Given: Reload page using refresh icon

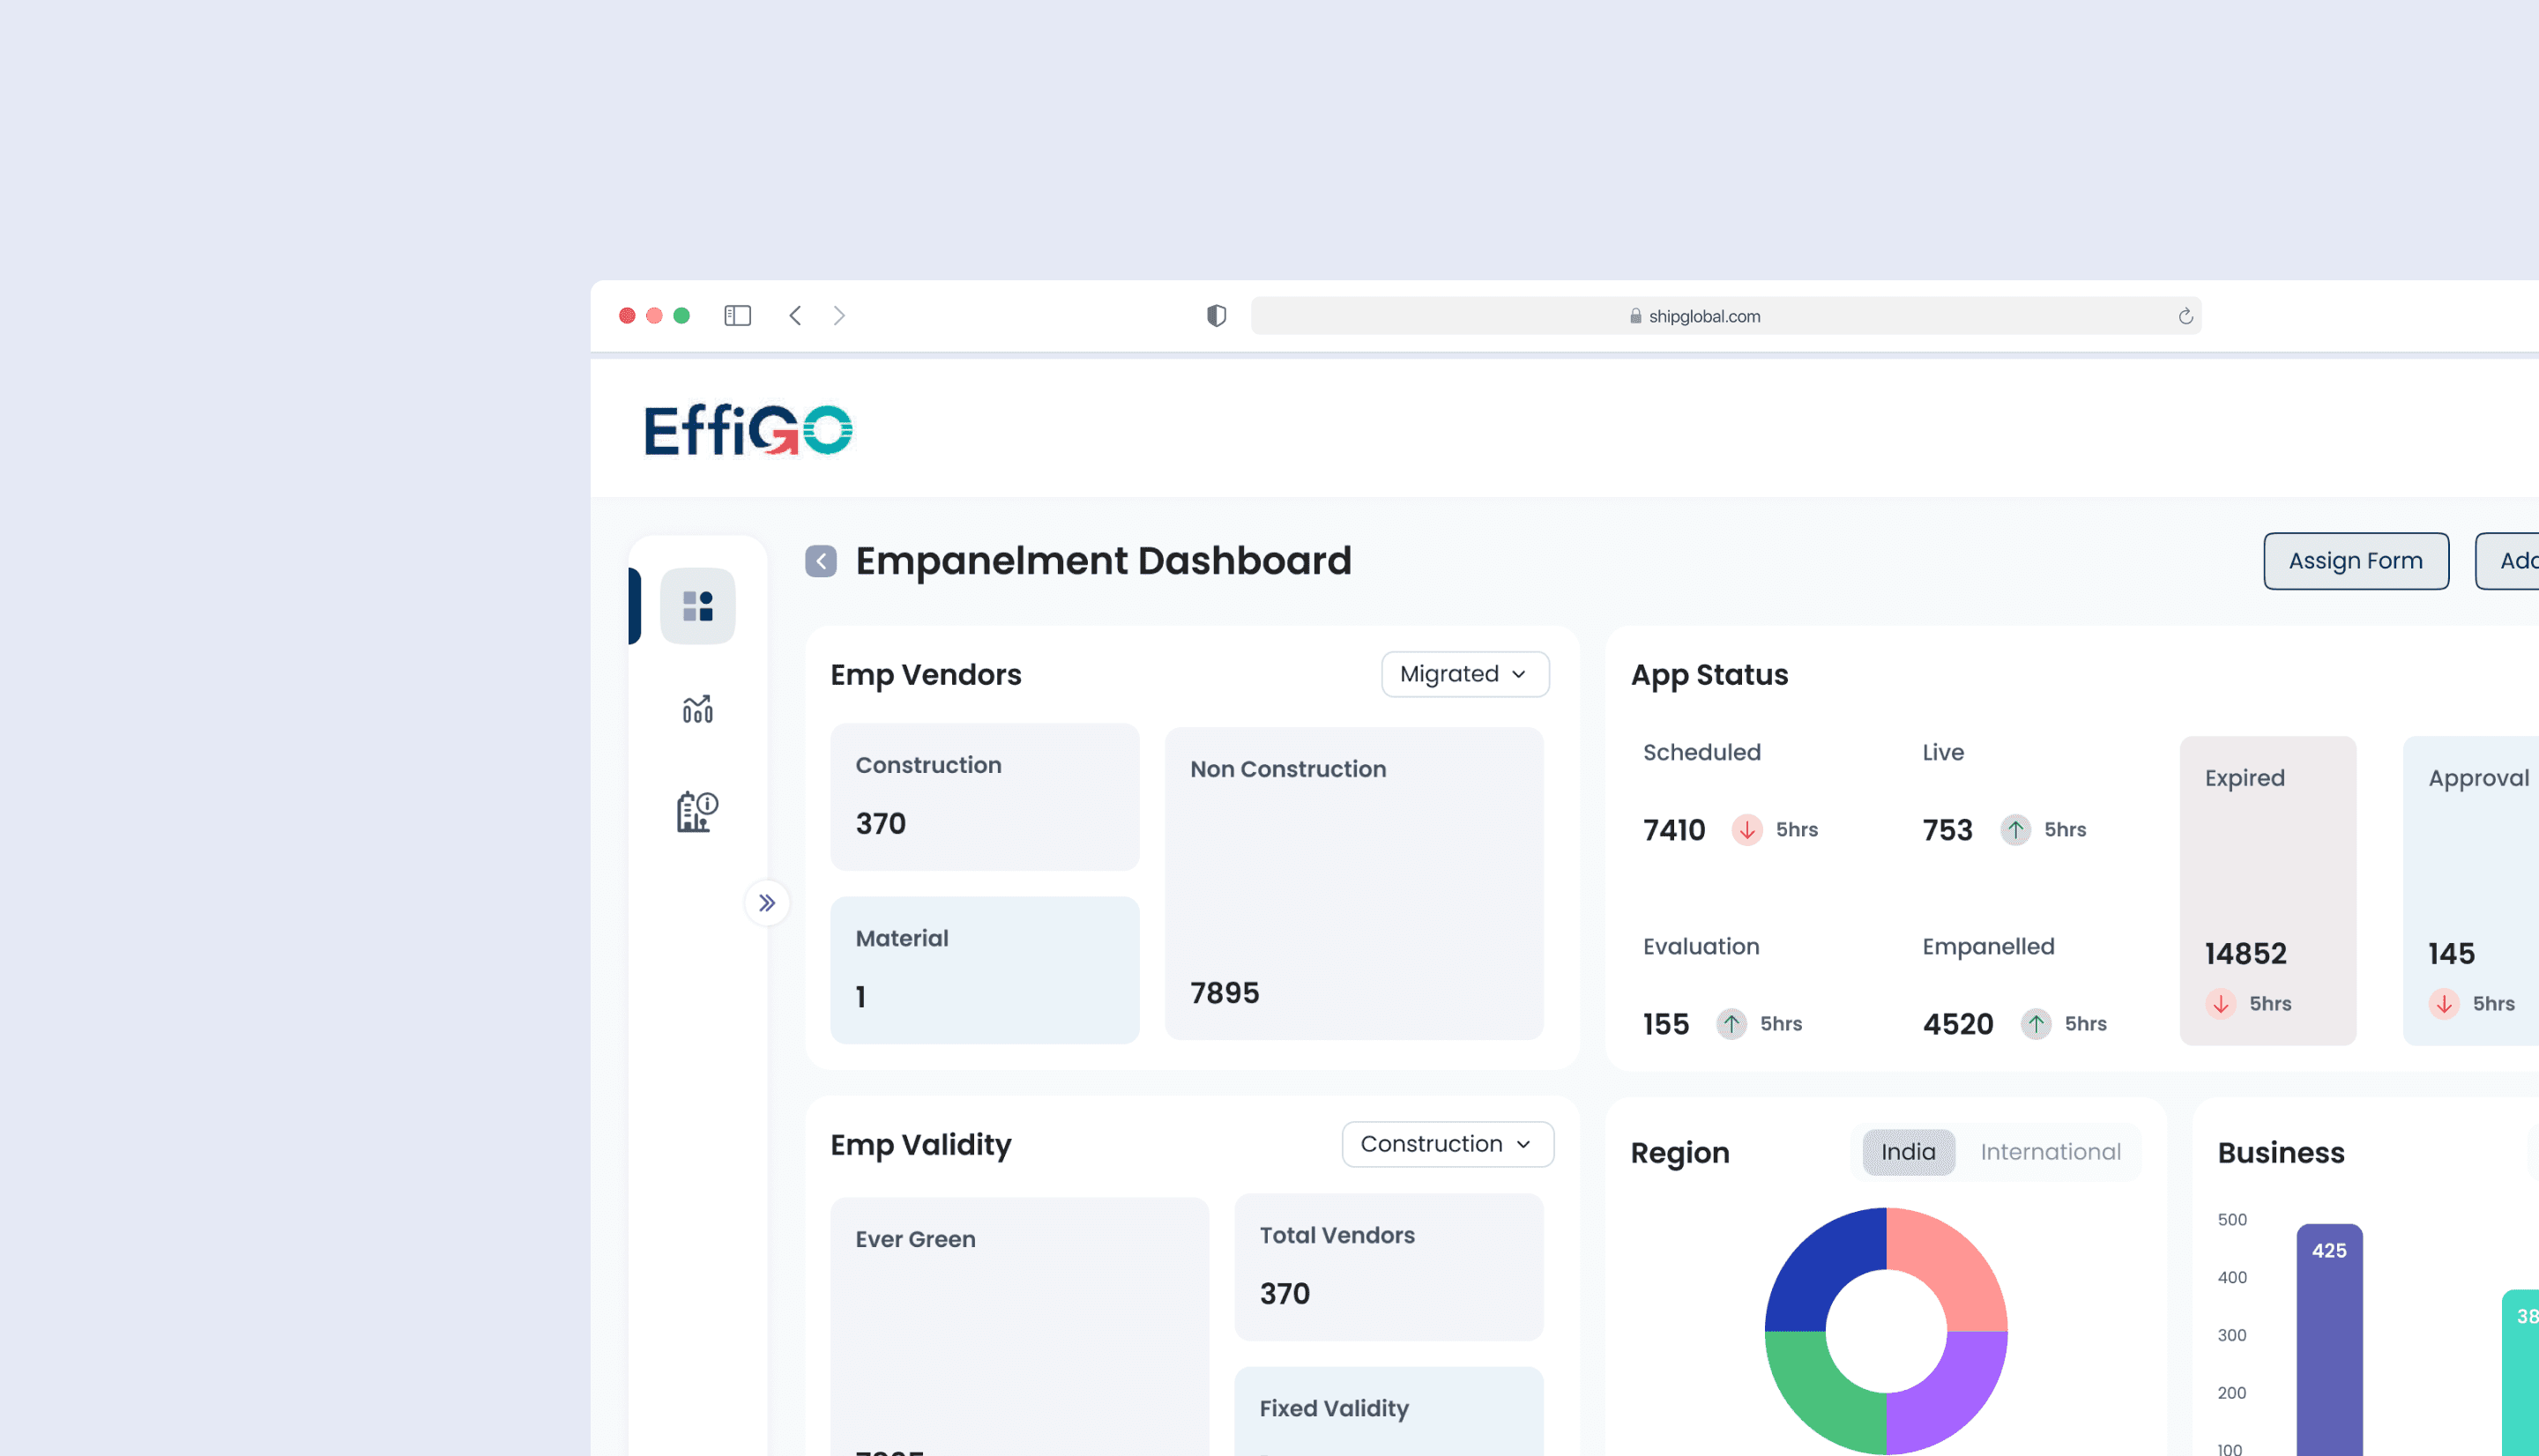Looking at the screenshot, I should click(2185, 316).
